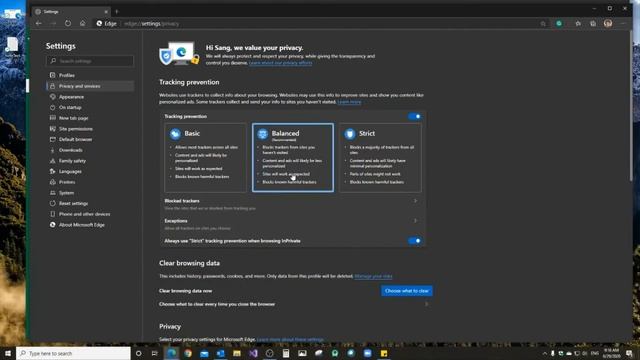
Task: Open a new tab with the plus button
Action: 117,11
